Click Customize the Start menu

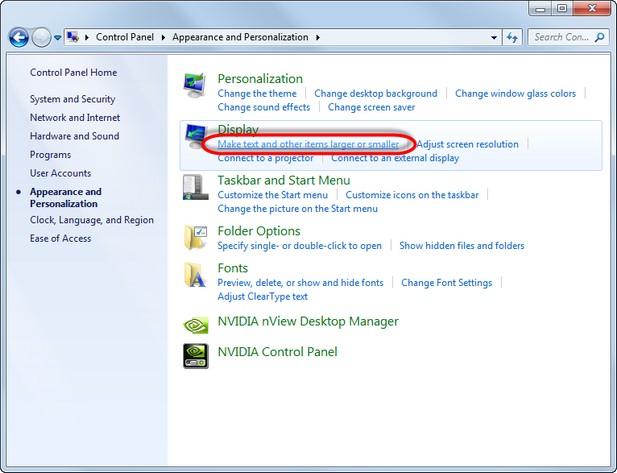pos(273,195)
